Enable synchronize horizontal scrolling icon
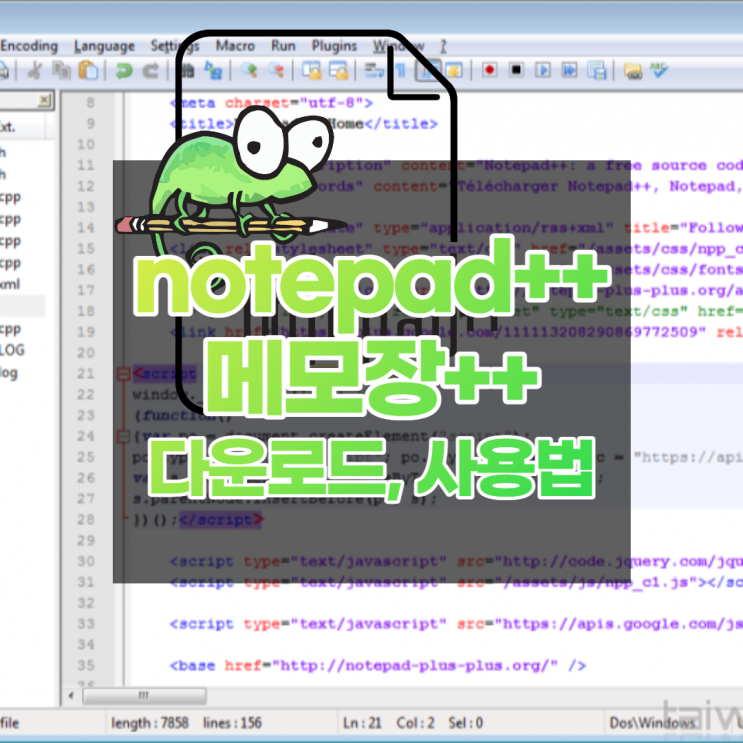The width and height of the screenshot is (743, 743). coord(338,71)
